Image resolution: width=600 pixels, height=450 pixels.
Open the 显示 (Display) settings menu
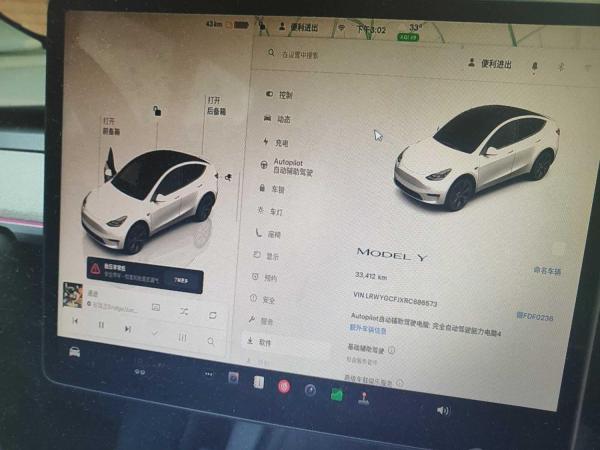[x=266, y=256]
